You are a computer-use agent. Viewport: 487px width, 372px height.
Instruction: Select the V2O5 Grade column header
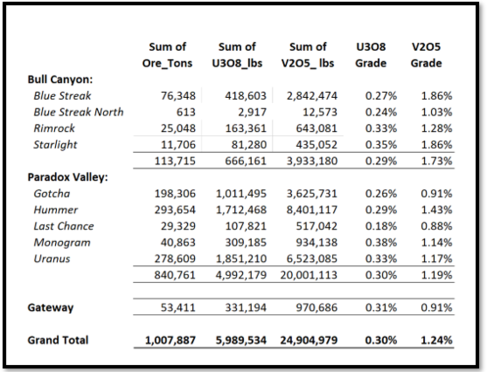426,55
